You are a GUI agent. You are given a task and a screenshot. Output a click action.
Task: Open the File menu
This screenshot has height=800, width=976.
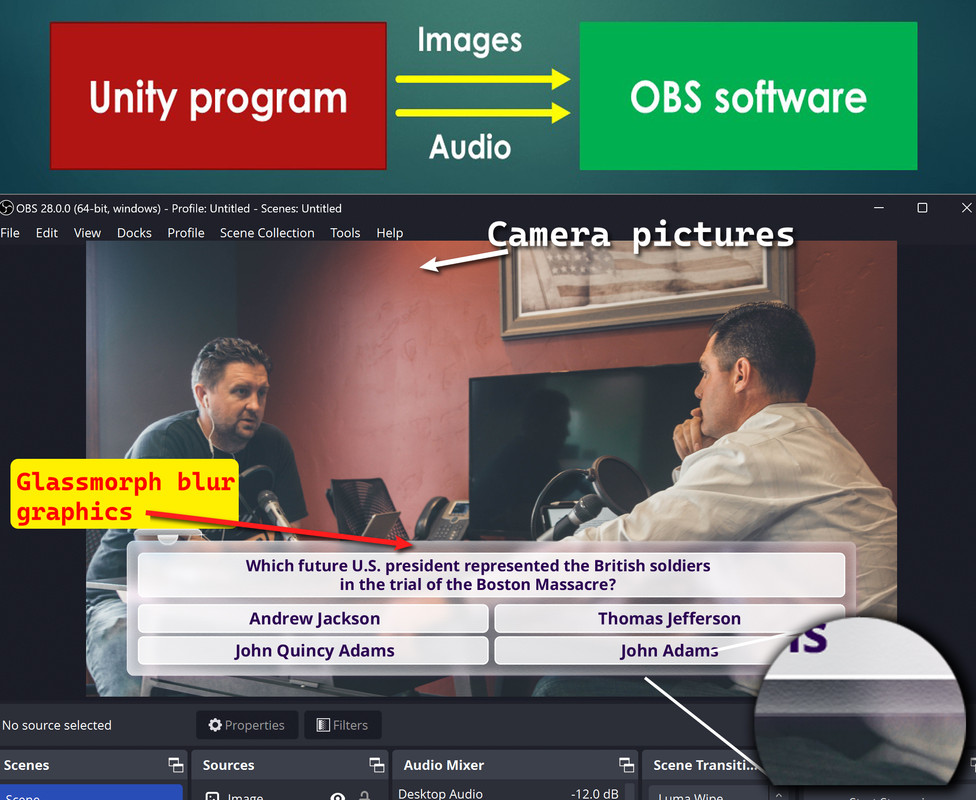pyautogui.click(x=10, y=233)
